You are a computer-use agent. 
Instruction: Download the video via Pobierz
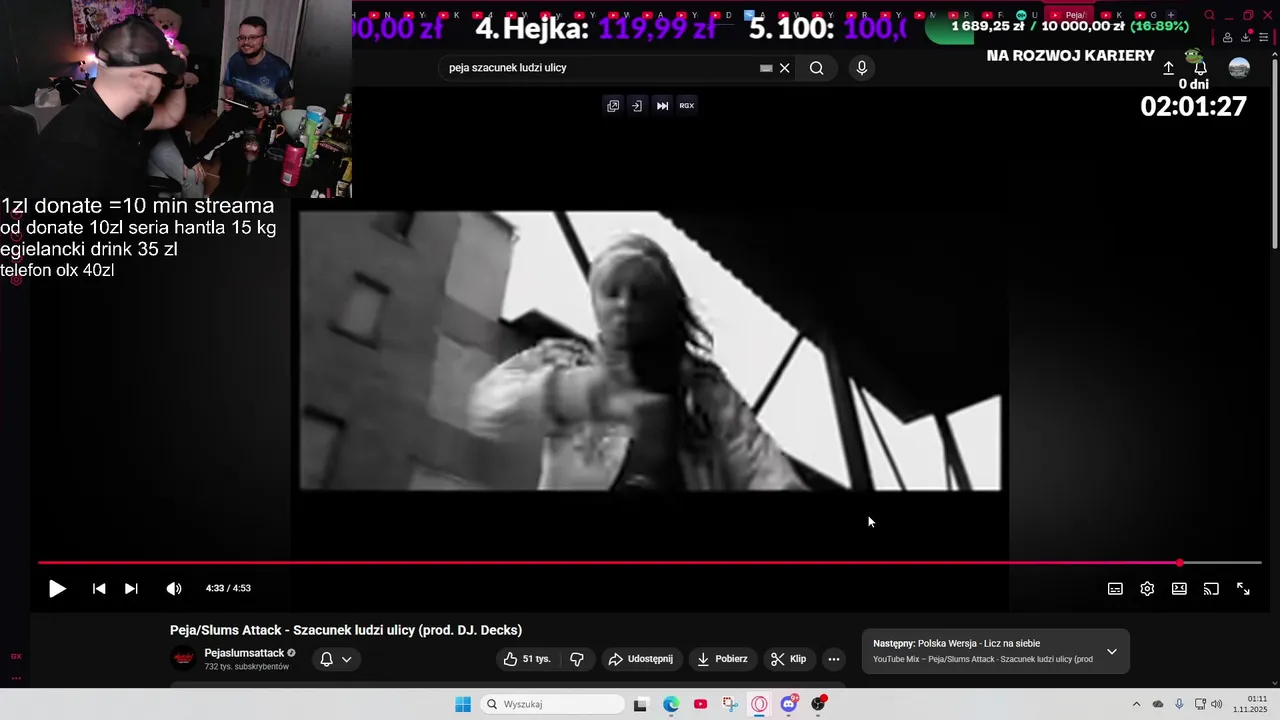722,659
